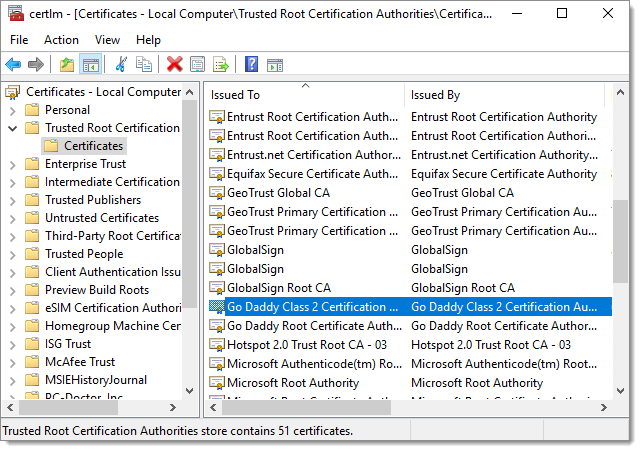This screenshot has height=451, width=640.
Task: Click certificate list scroll down arrow
Action: point(620,391)
